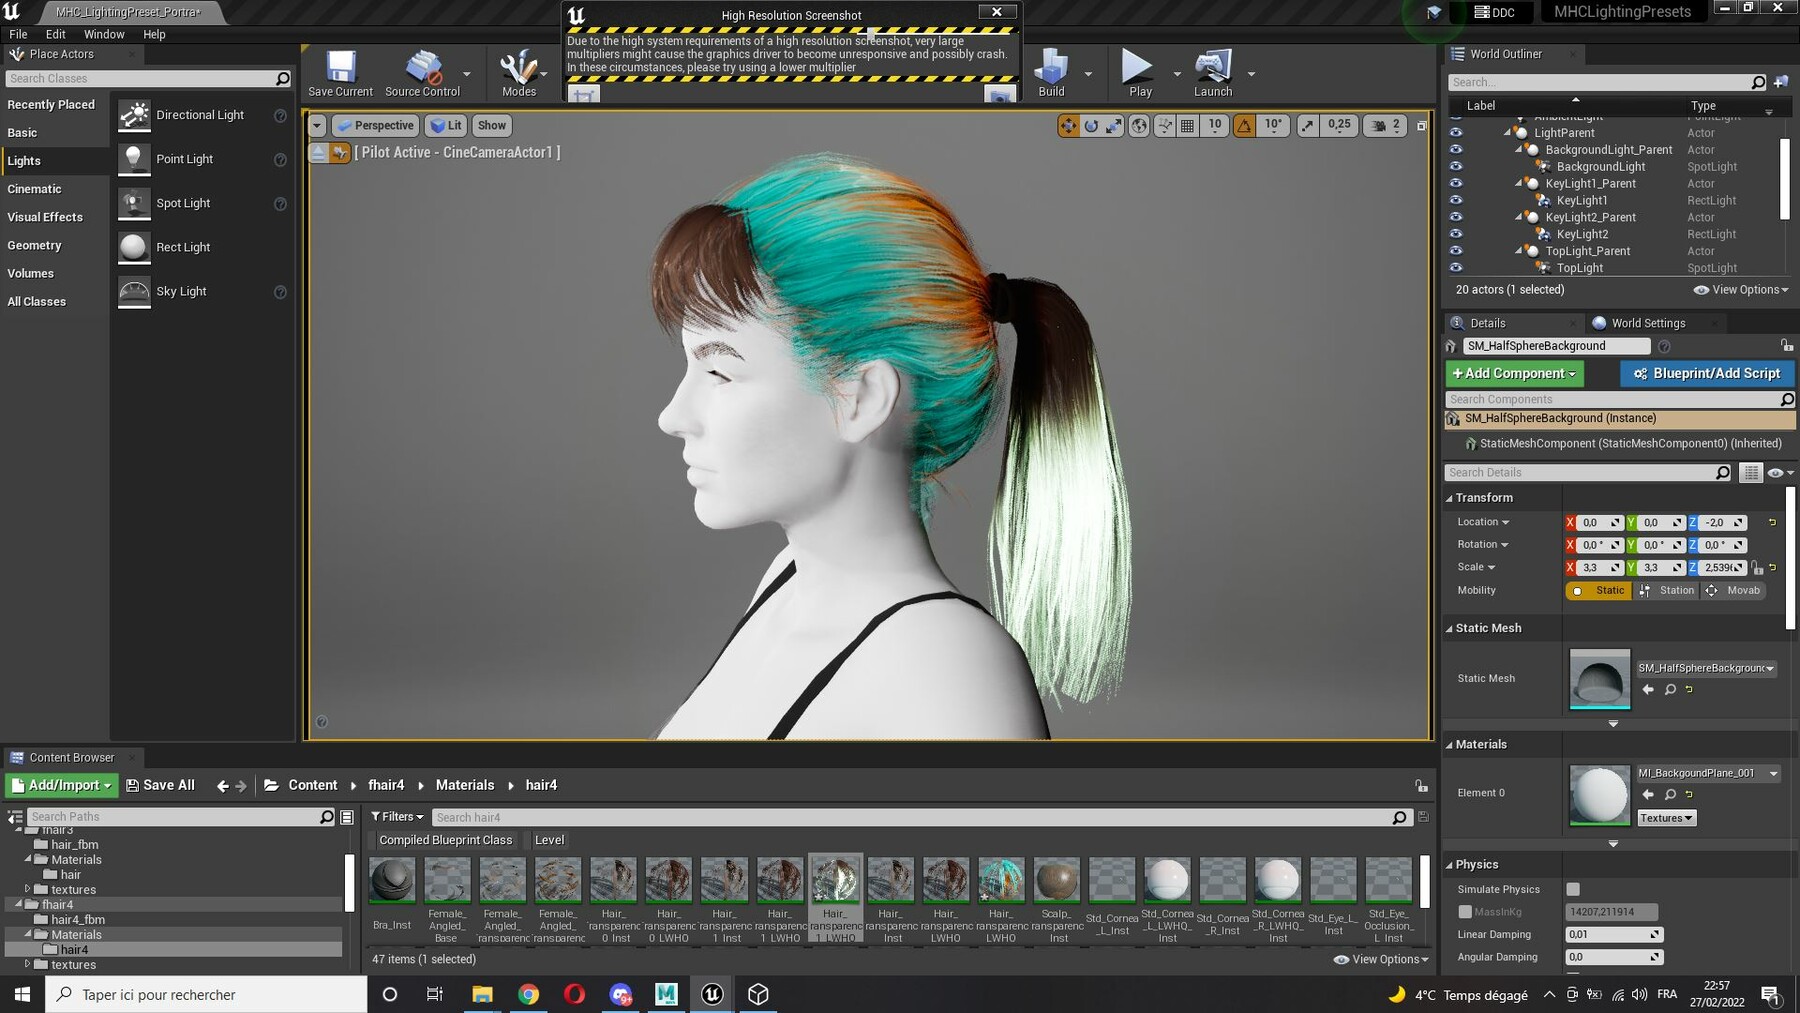
Task: Toggle scale snapping icon in viewport
Action: click(x=1308, y=125)
